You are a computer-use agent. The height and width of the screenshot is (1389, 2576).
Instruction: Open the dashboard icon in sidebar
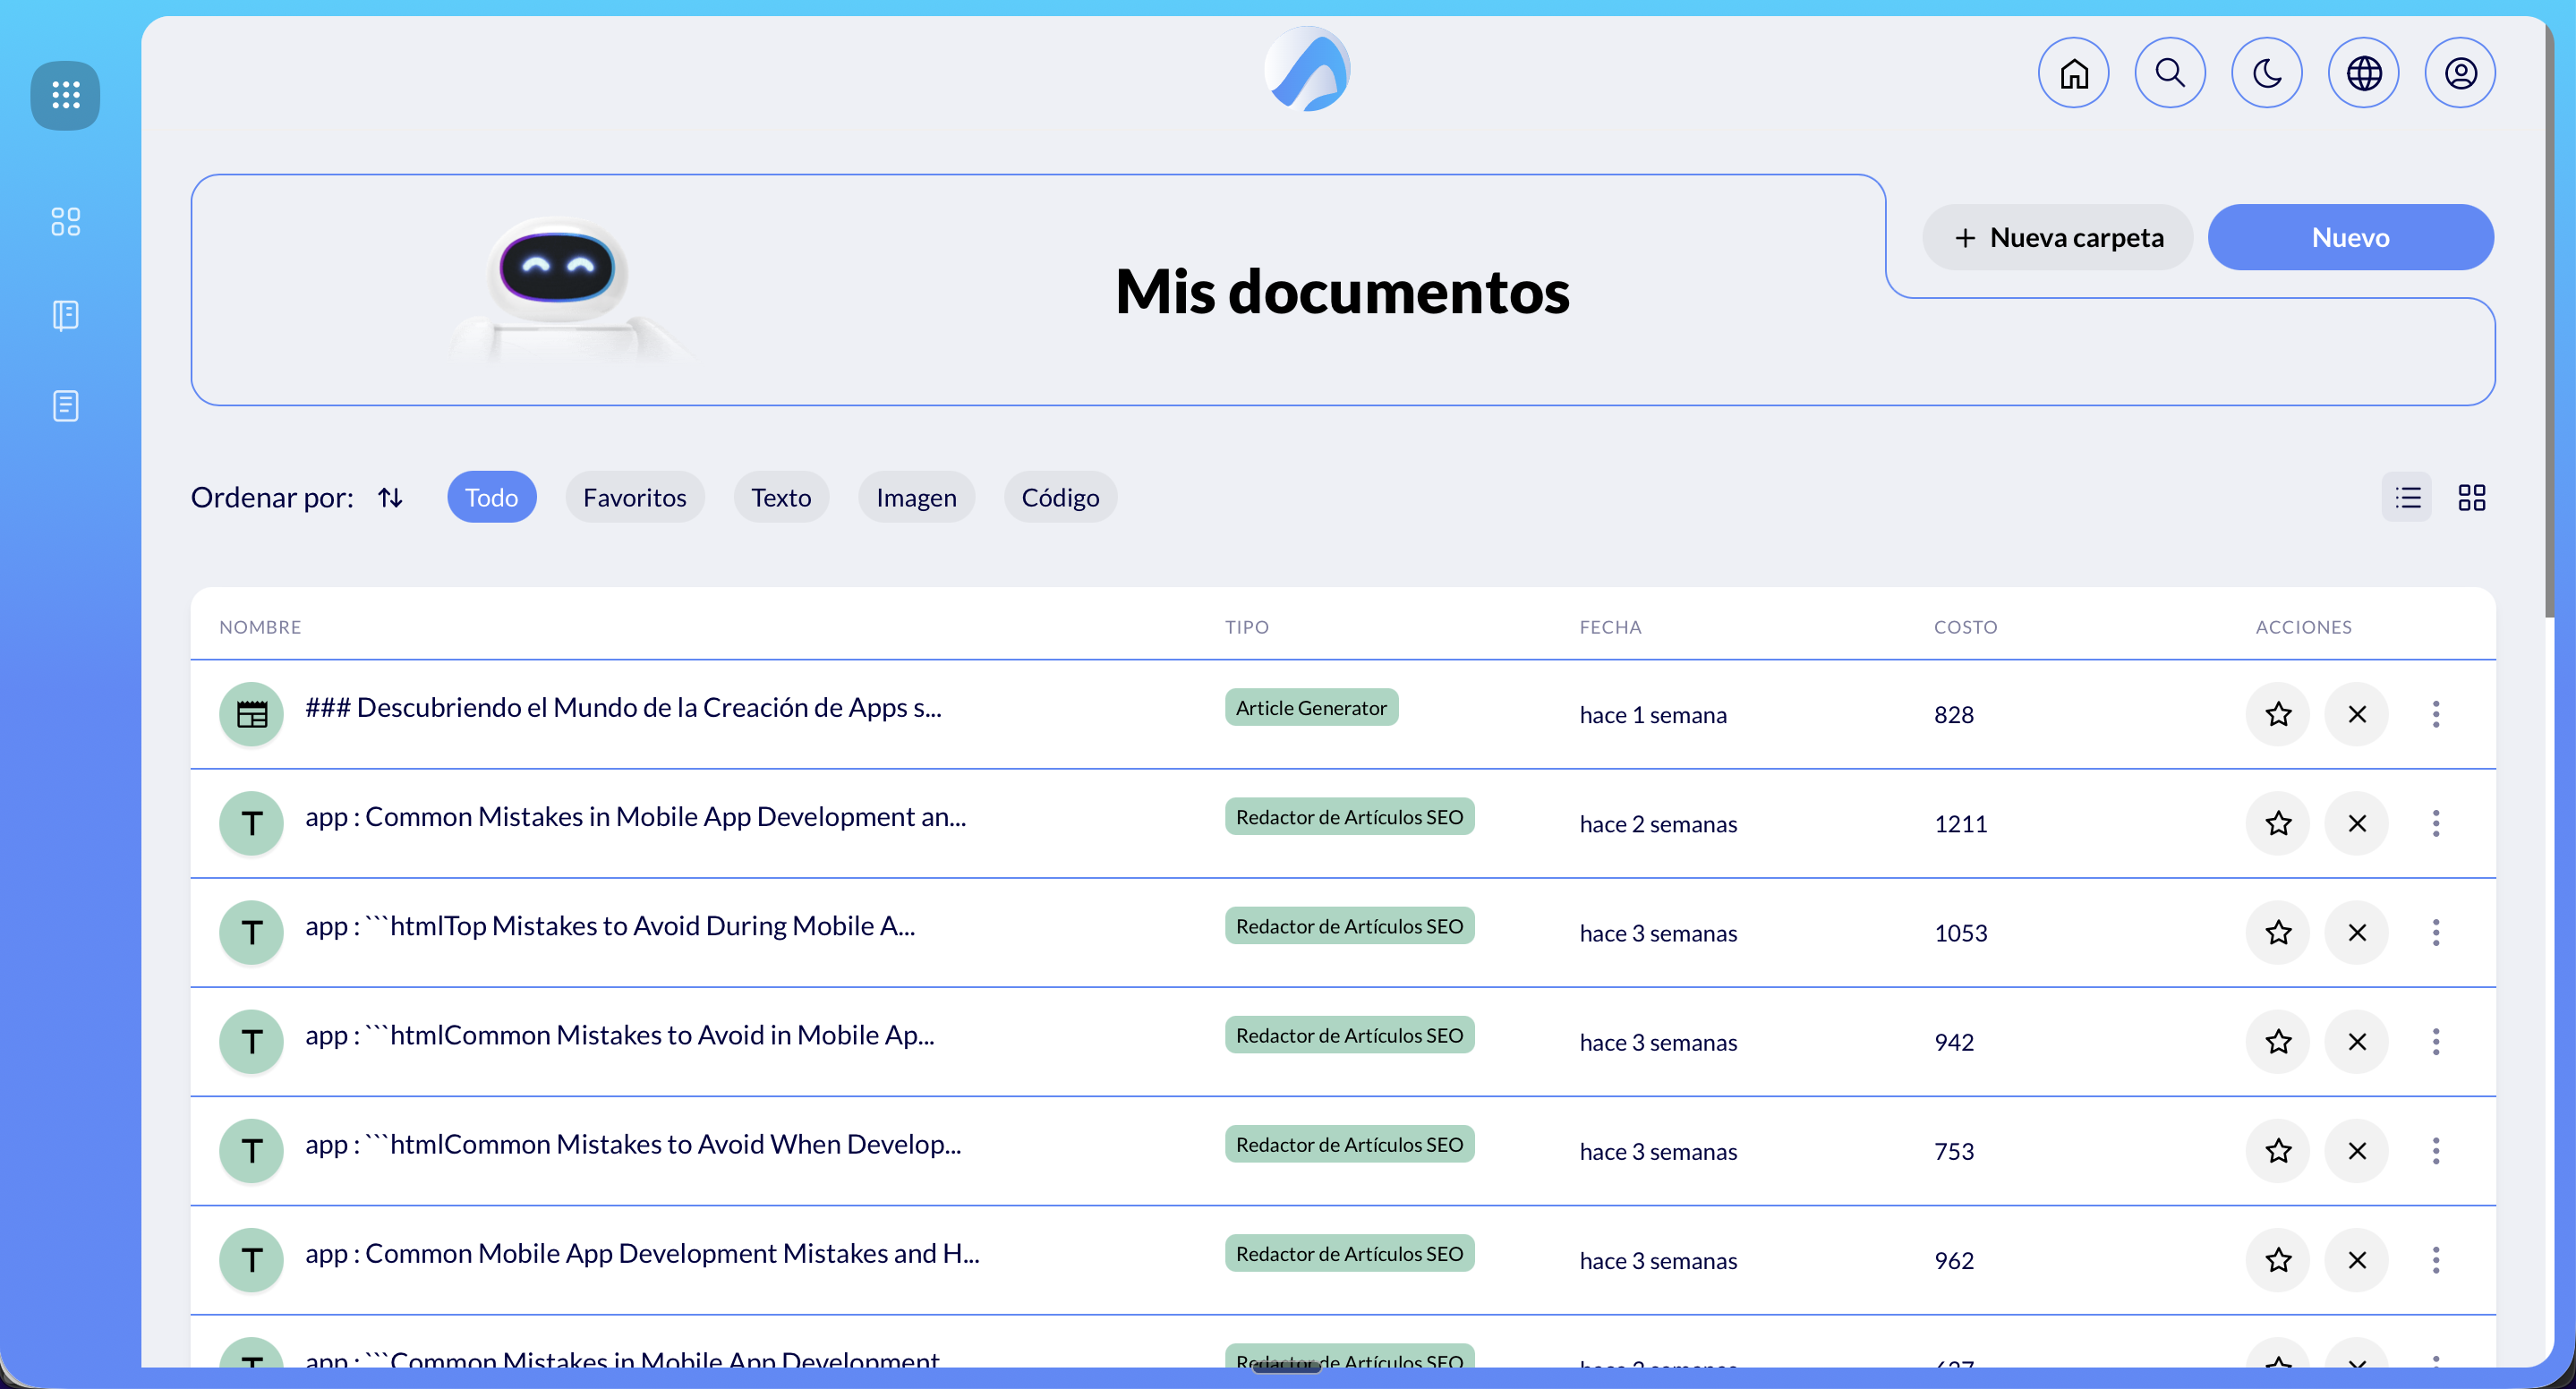click(65, 221)
